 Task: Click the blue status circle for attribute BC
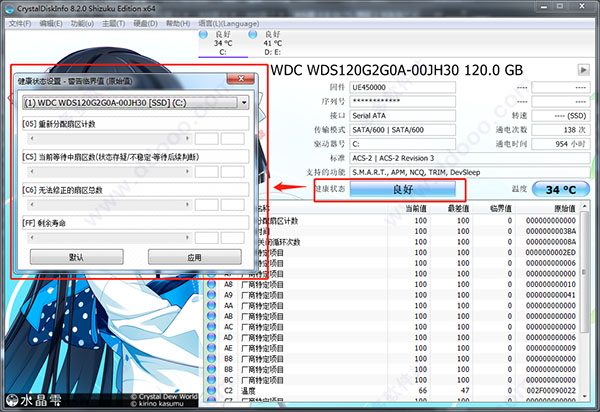tap(211, 380)
